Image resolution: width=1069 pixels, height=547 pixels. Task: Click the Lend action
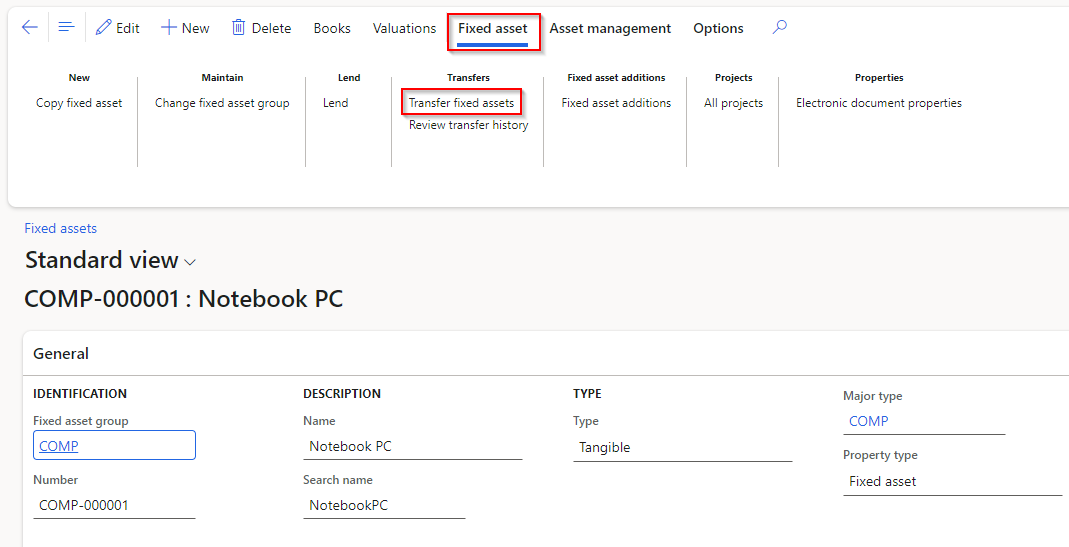click(335, 103)
